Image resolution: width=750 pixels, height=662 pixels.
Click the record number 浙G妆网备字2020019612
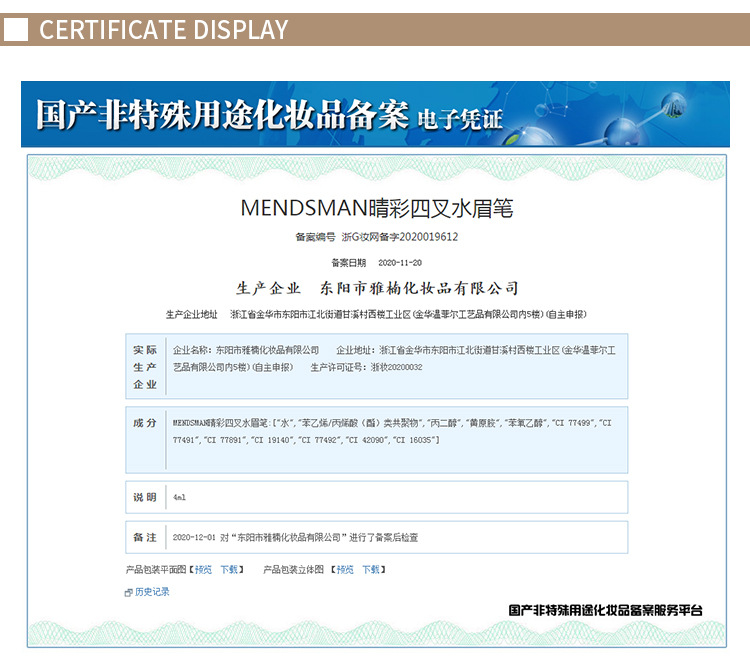pyautogui.click(x=400, y=237)
